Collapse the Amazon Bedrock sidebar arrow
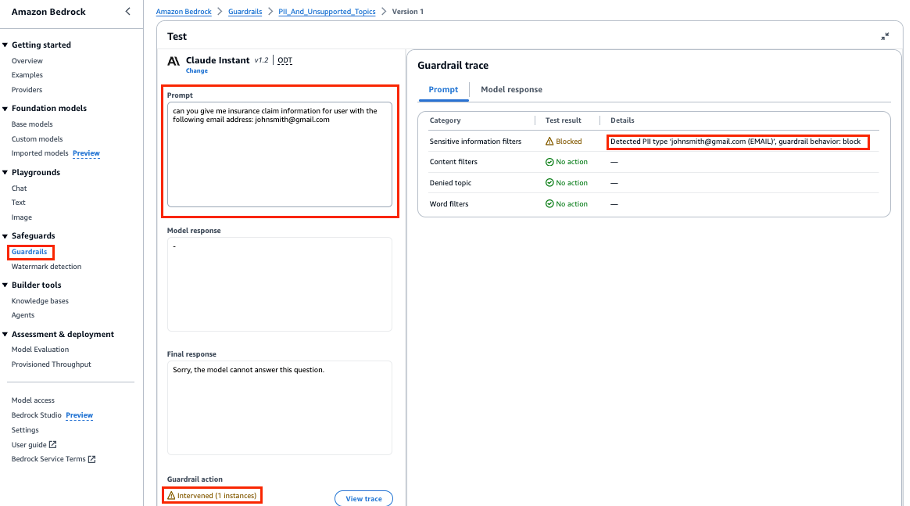910x506 pixels. [x=128, y=11]
